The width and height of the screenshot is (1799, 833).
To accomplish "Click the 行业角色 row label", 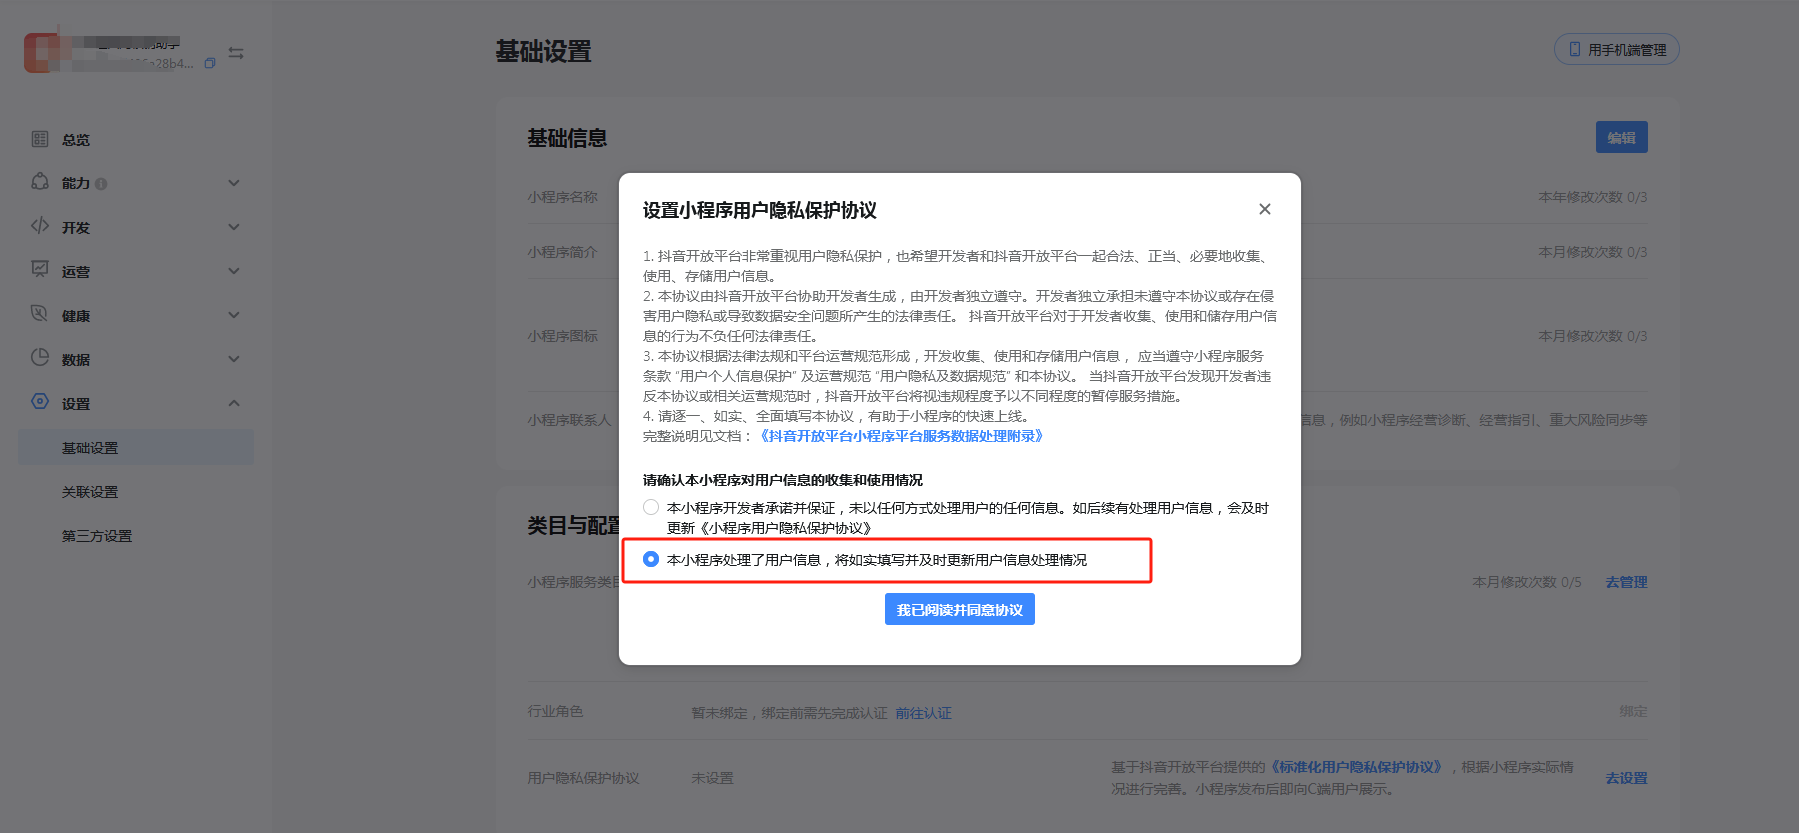I will (555, 711).
